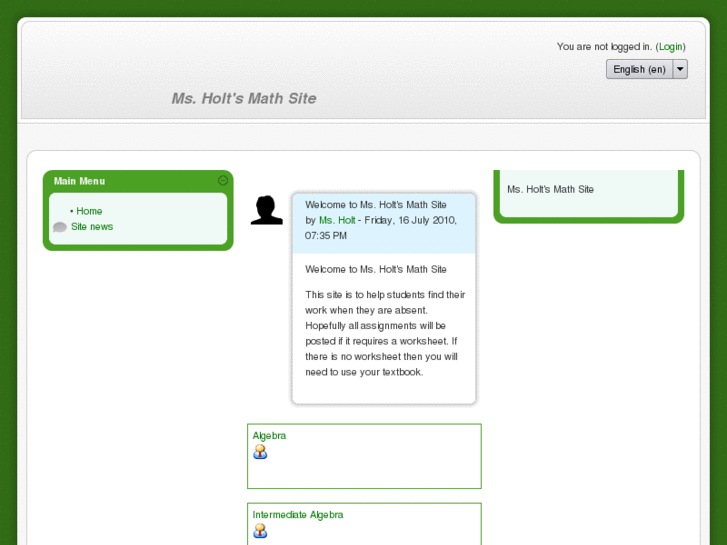This screenshot has width=727, height=545.
Task: Click the guest access icon under Algebra
Action: coord(260,452)
